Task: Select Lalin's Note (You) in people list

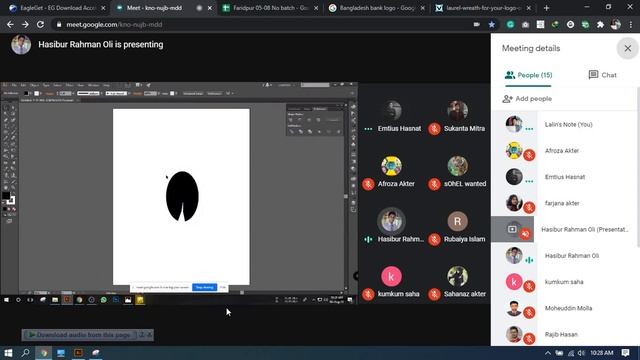Action: 564,124
